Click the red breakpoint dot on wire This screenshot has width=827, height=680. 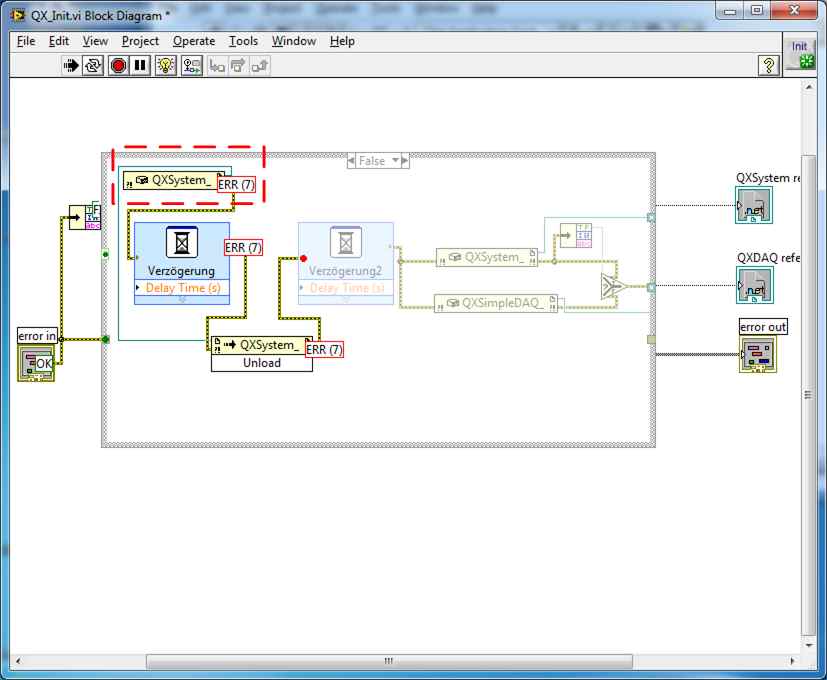point(303,258)
